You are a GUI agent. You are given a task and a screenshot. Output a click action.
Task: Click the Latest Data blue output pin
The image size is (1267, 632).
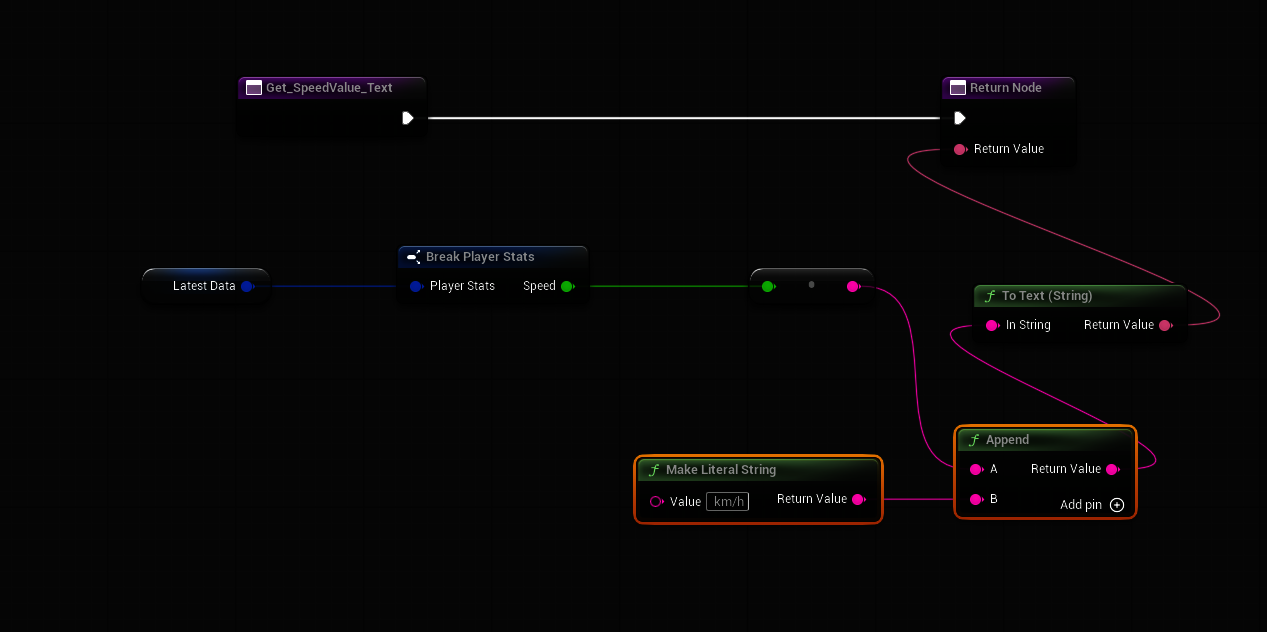point(246,286)
